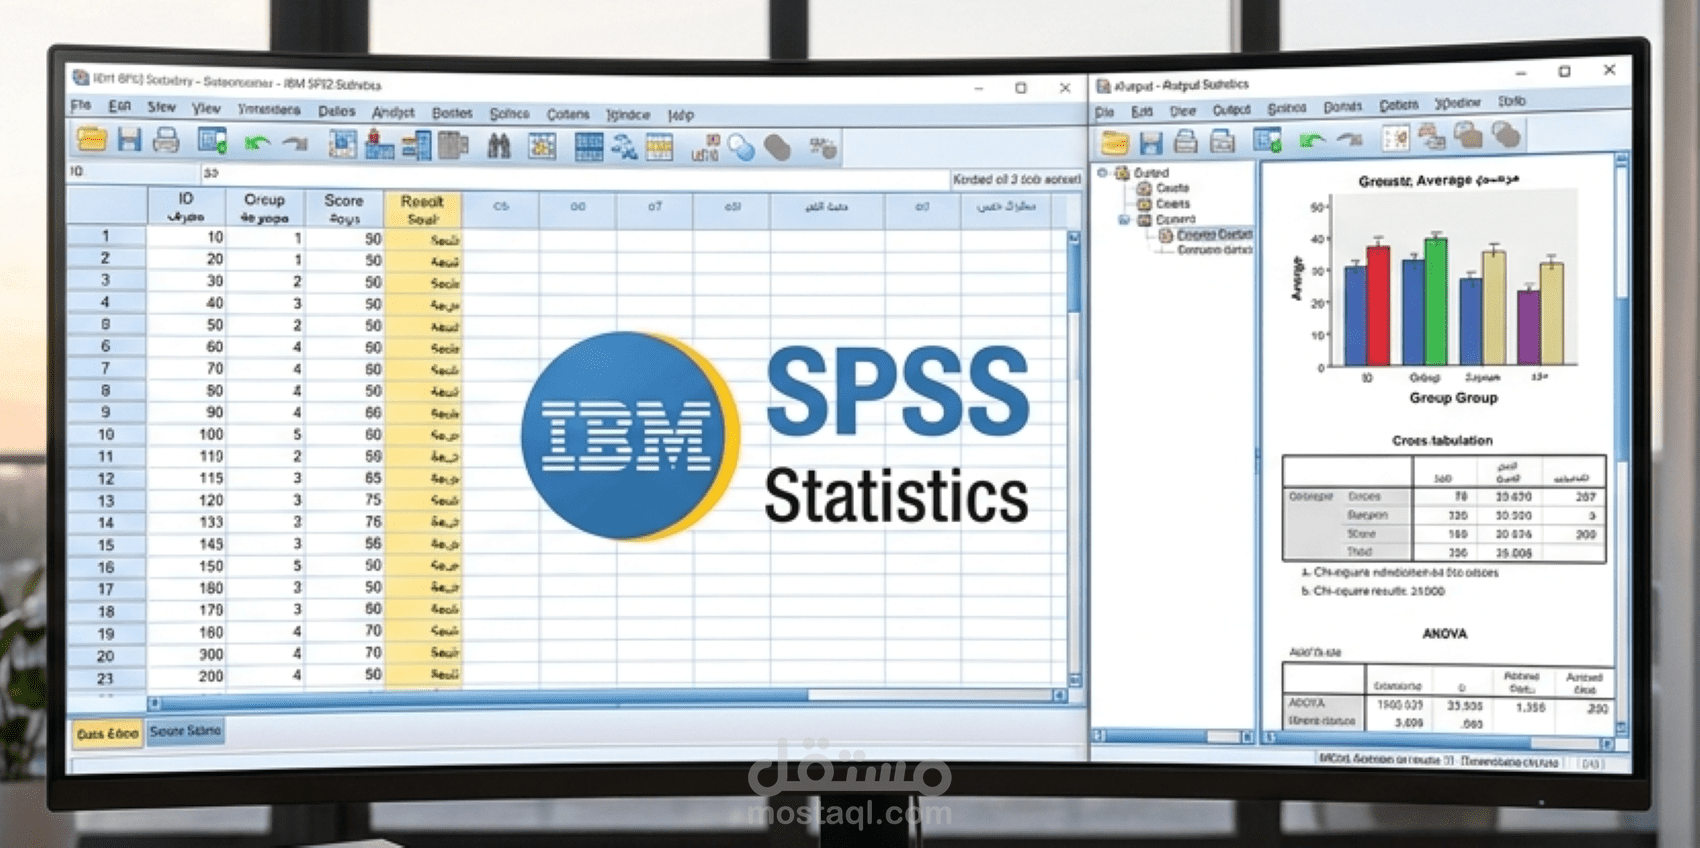The height and width of the screenshot is (848, 1700).
Task: Redo with the gray arrow in the Output window
Action: tap(1349, 139)
